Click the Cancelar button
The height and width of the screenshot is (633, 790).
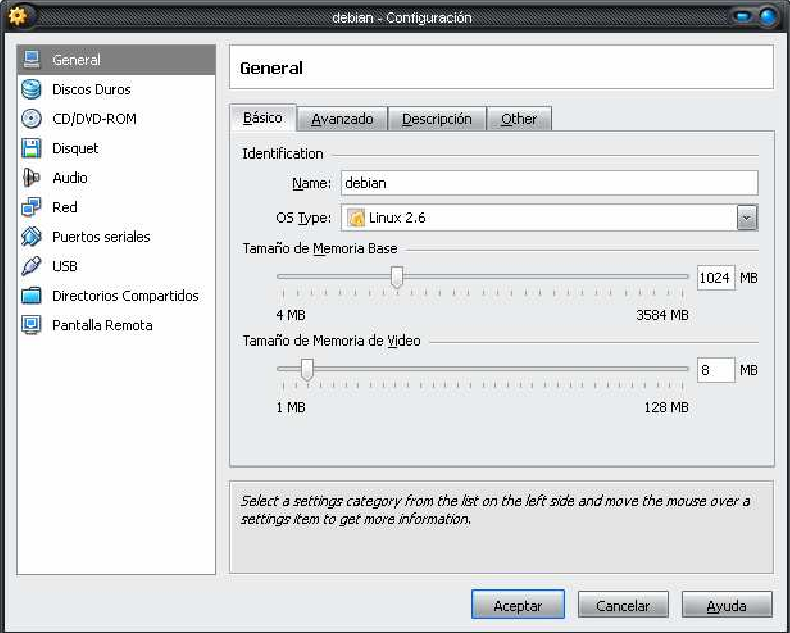click(623, 606)
